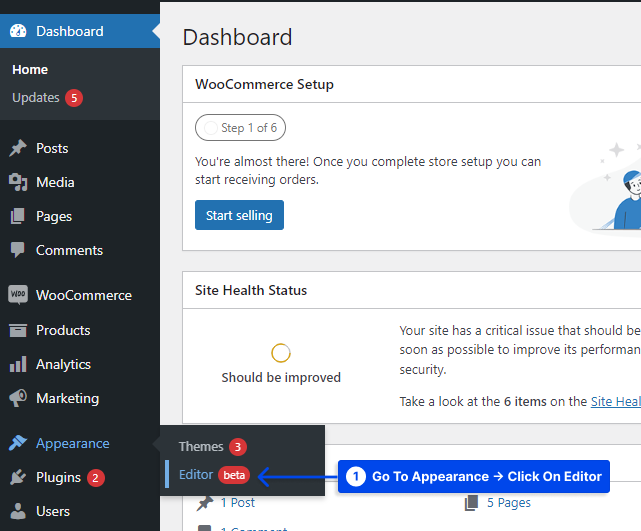
Task: Click the Dashboard gauge icon
Action: click(x=18, y=31)
